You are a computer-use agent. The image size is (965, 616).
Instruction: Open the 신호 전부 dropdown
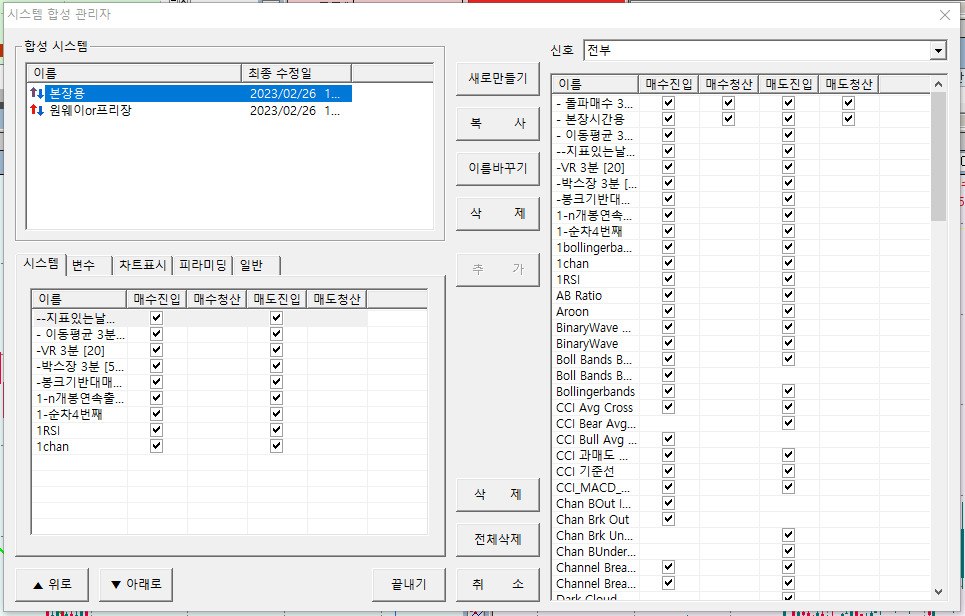coord(937,50)
